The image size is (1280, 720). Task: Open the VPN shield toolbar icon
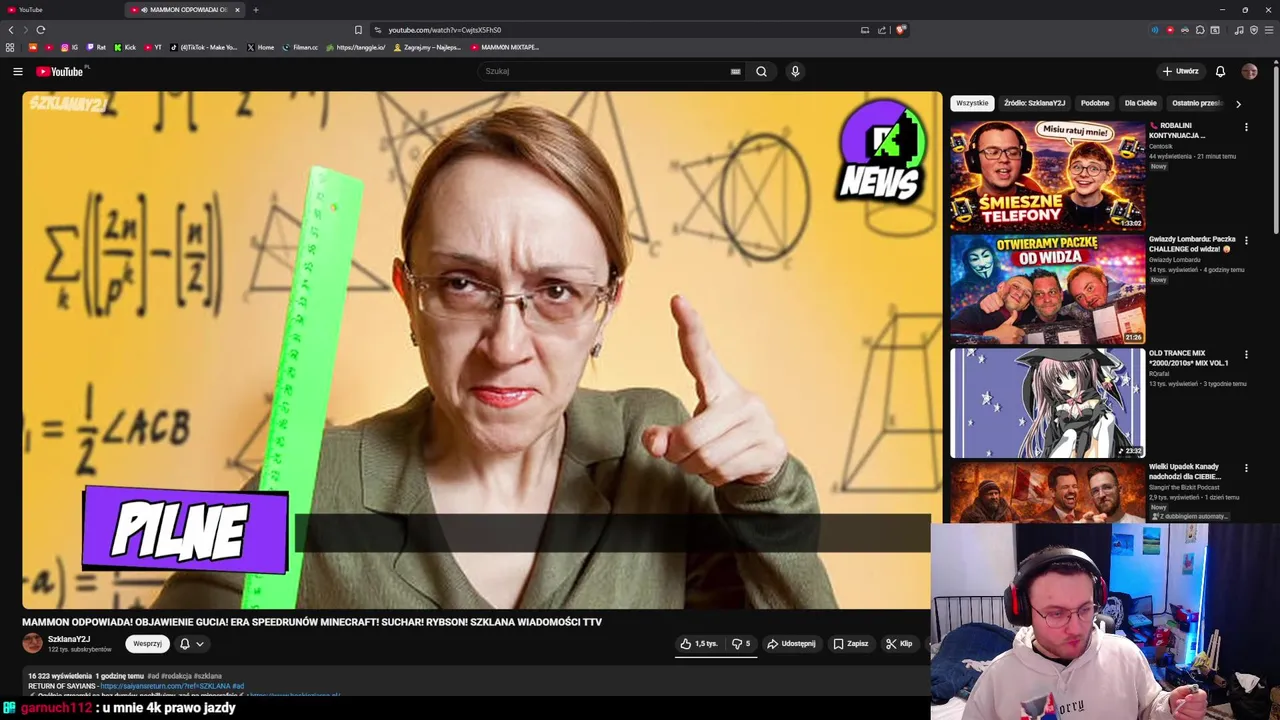tap(1254, 30)
